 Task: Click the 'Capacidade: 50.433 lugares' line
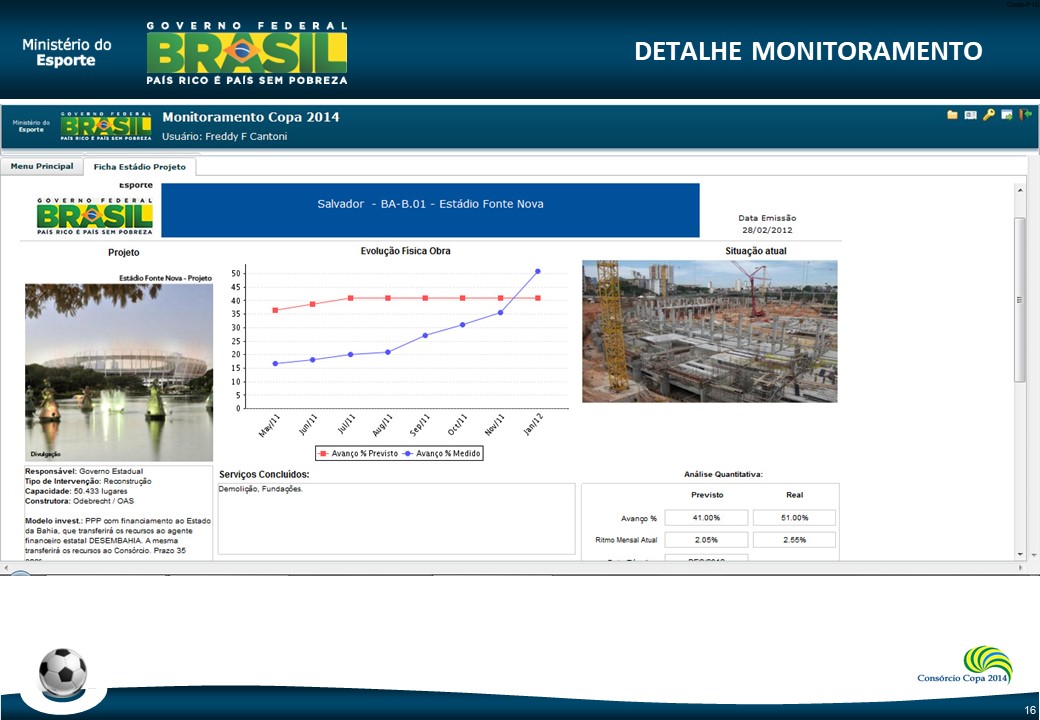click(x=76, y=491)
